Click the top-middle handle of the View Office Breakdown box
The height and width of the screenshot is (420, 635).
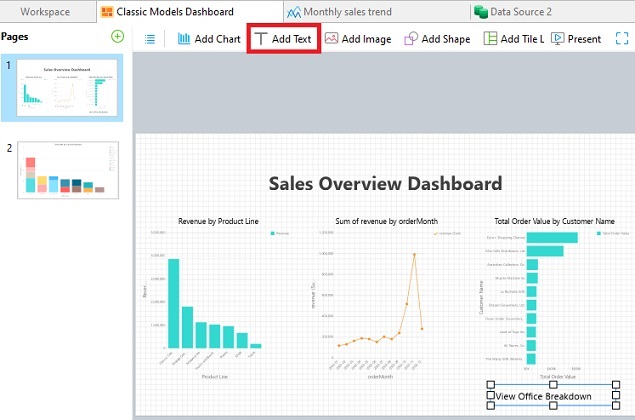553,384
